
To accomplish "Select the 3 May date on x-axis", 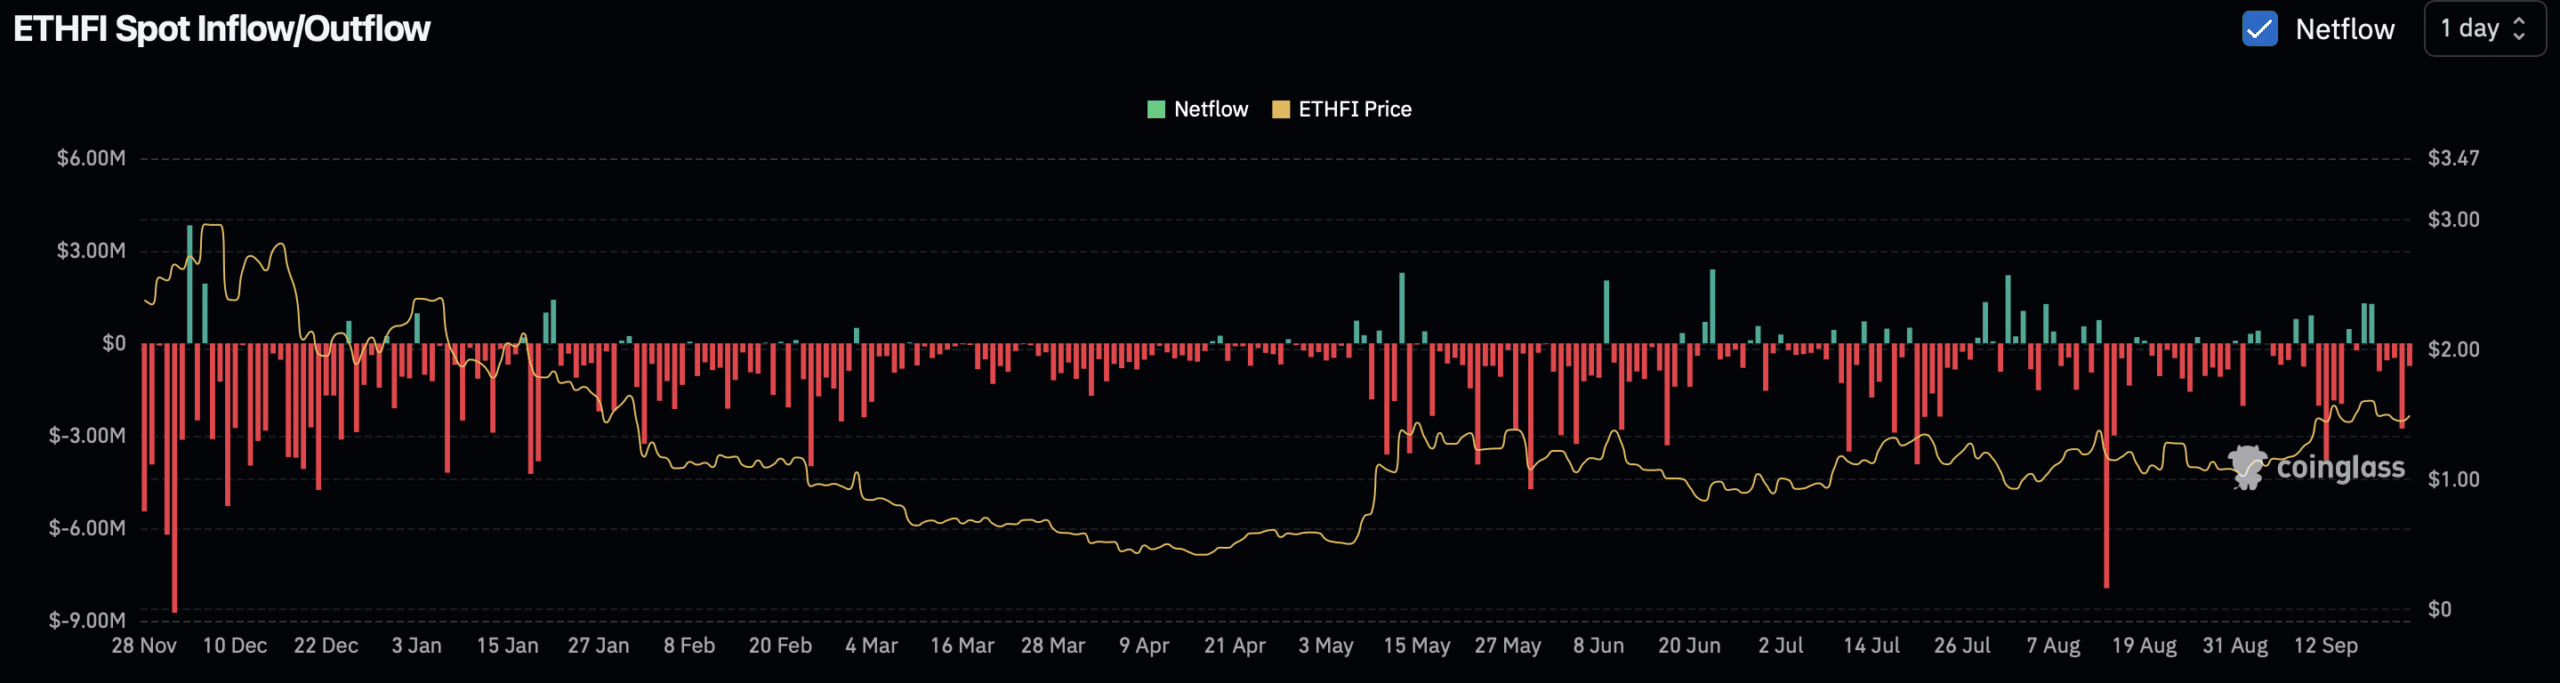I will click(x=1325, y=645).
